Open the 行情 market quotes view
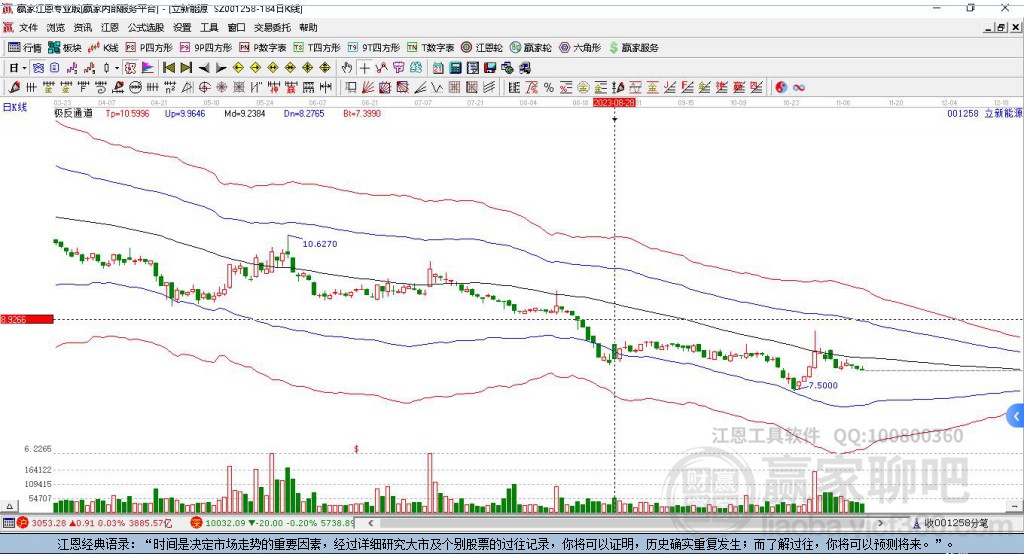The width and height of the screenshot is (1024, 554). (x=25, y=47)
